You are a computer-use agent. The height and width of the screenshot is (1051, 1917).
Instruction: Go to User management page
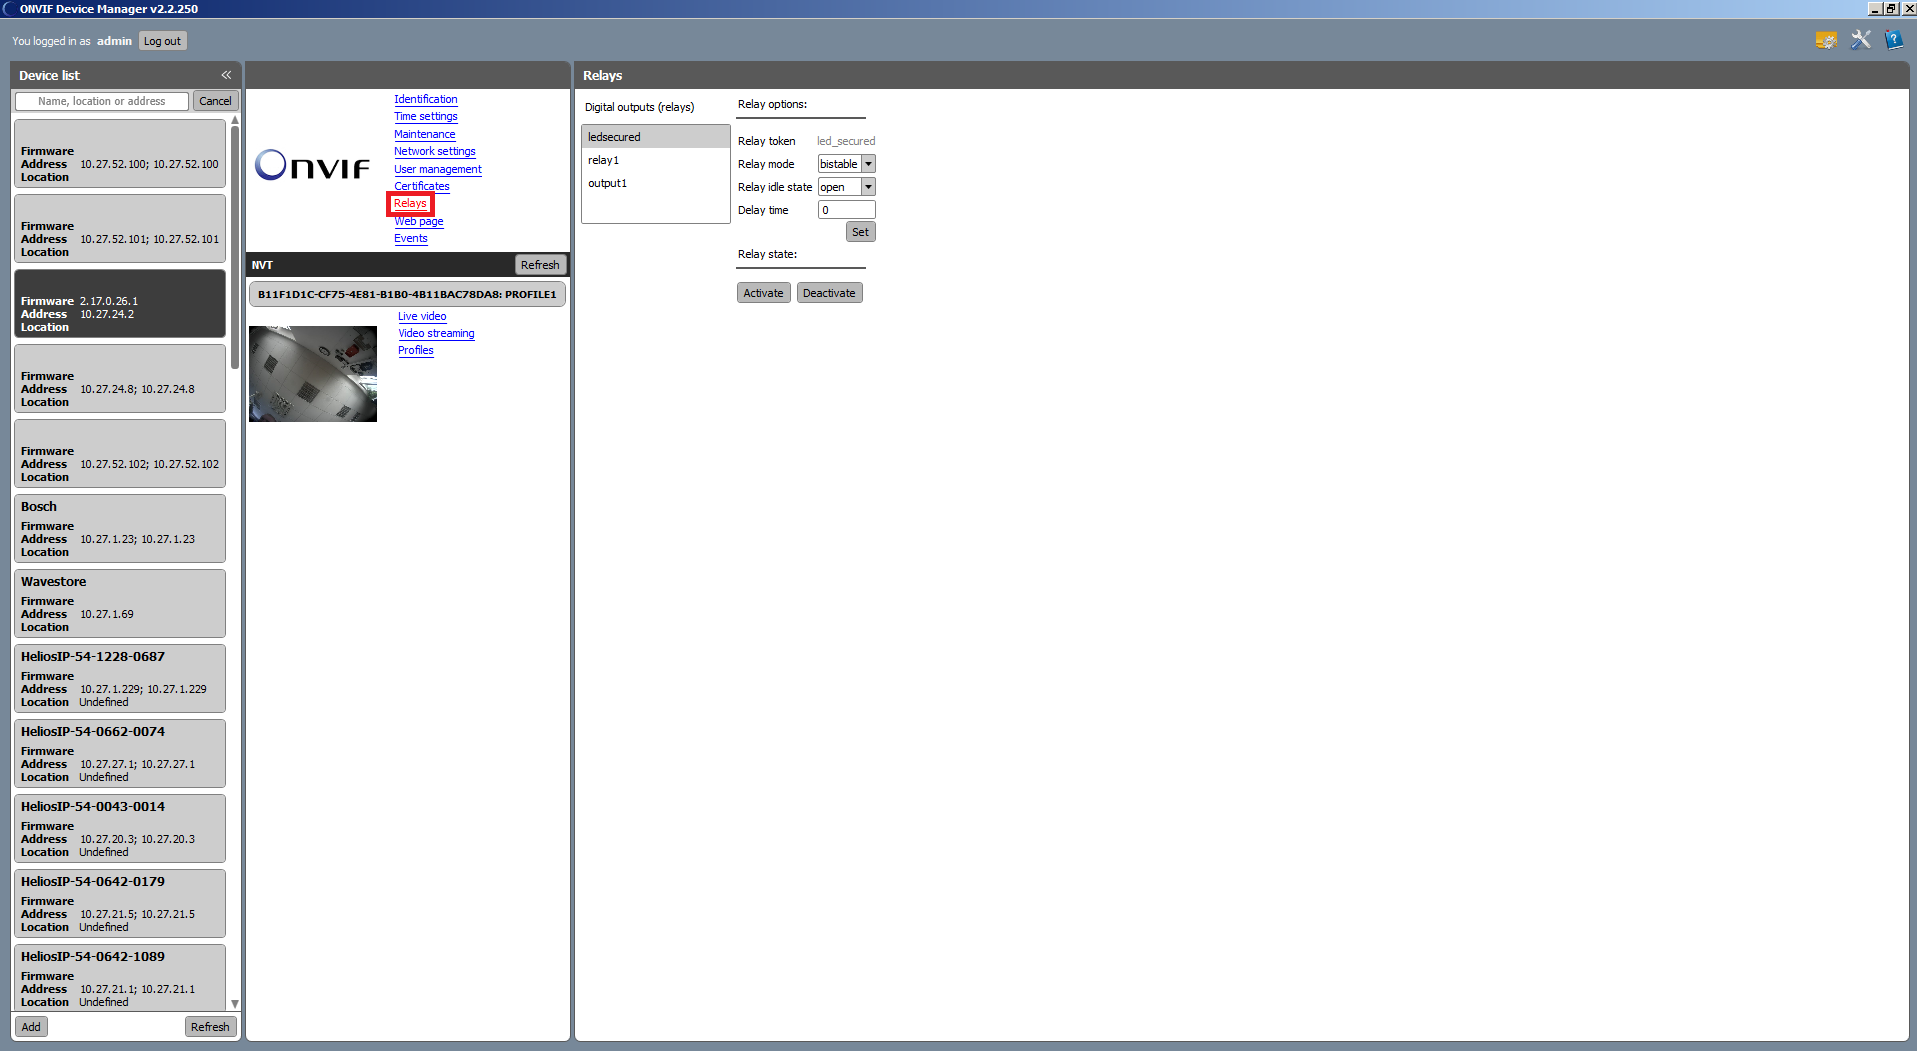tap(437, 169)
